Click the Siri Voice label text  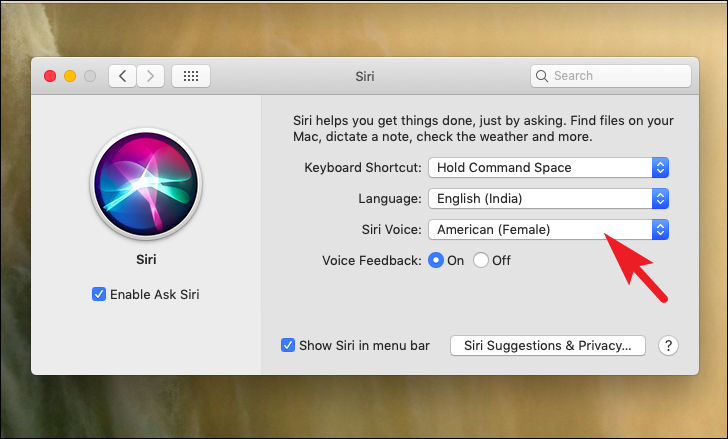pyautogui.click(x=392, y=230)
